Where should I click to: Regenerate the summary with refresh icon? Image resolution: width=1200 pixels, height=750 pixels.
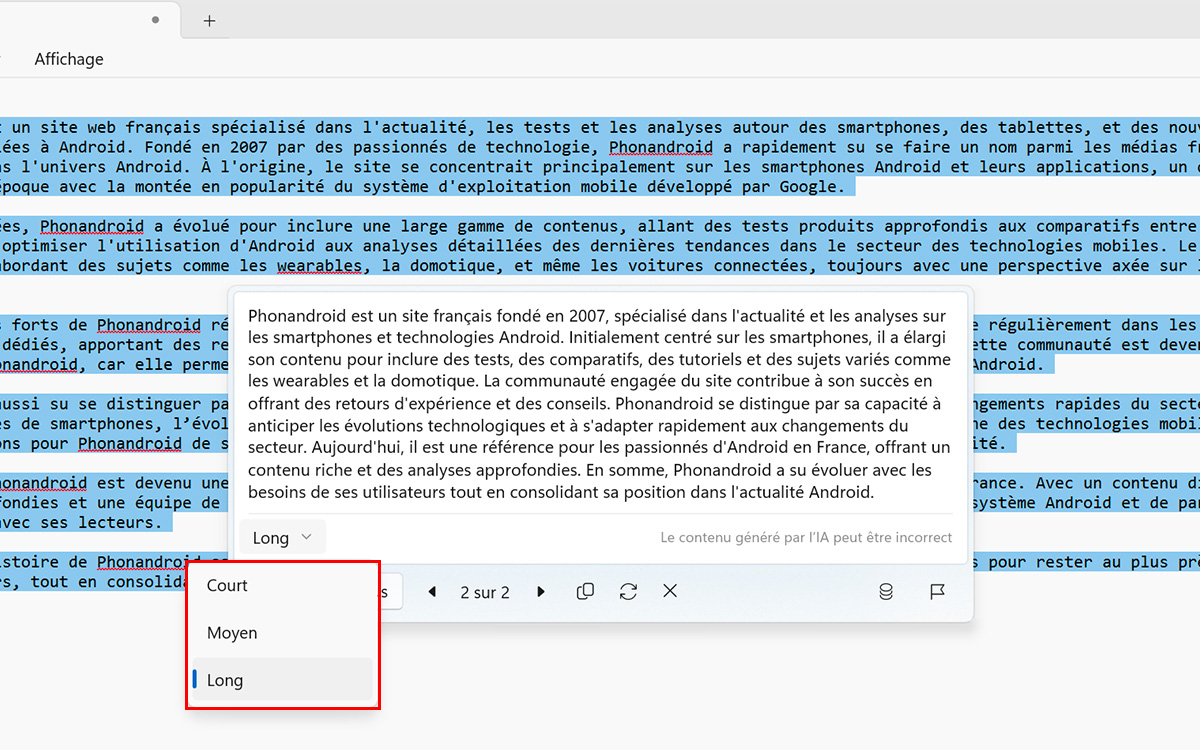628,592
